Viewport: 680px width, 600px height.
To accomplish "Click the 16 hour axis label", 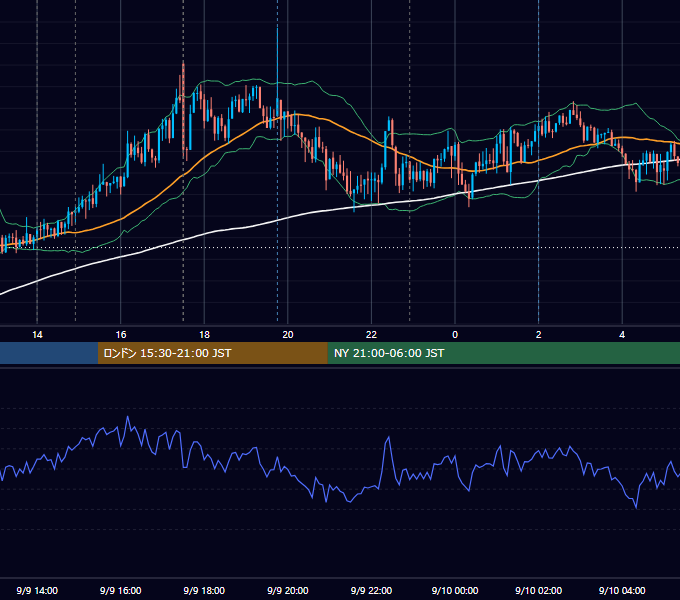I will pyautogui.click(x=121, y=335).
